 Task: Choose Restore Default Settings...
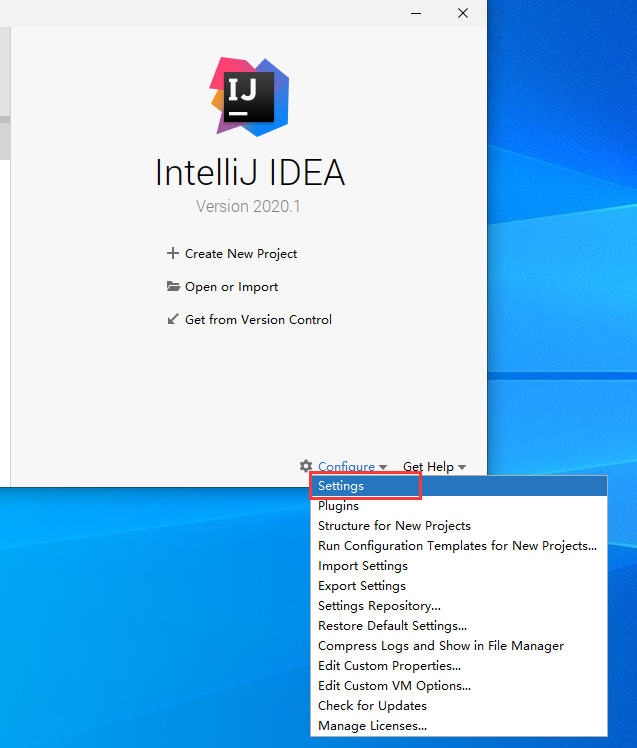pyautogui.click(x=459, y=626)
